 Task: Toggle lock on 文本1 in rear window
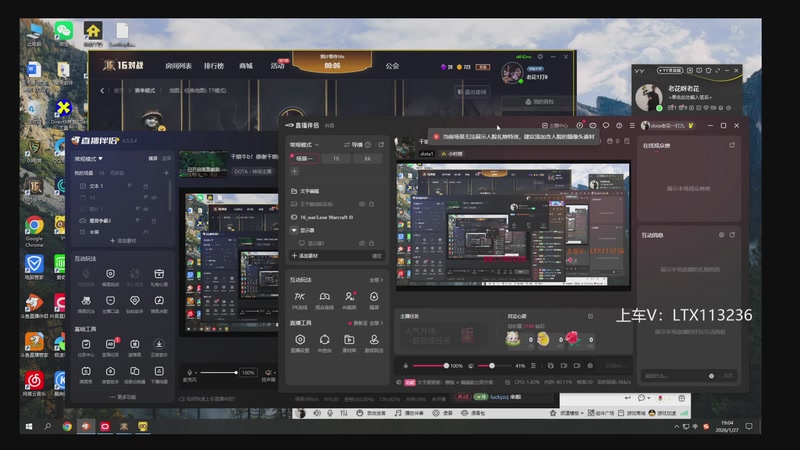[x=146, y=186]
